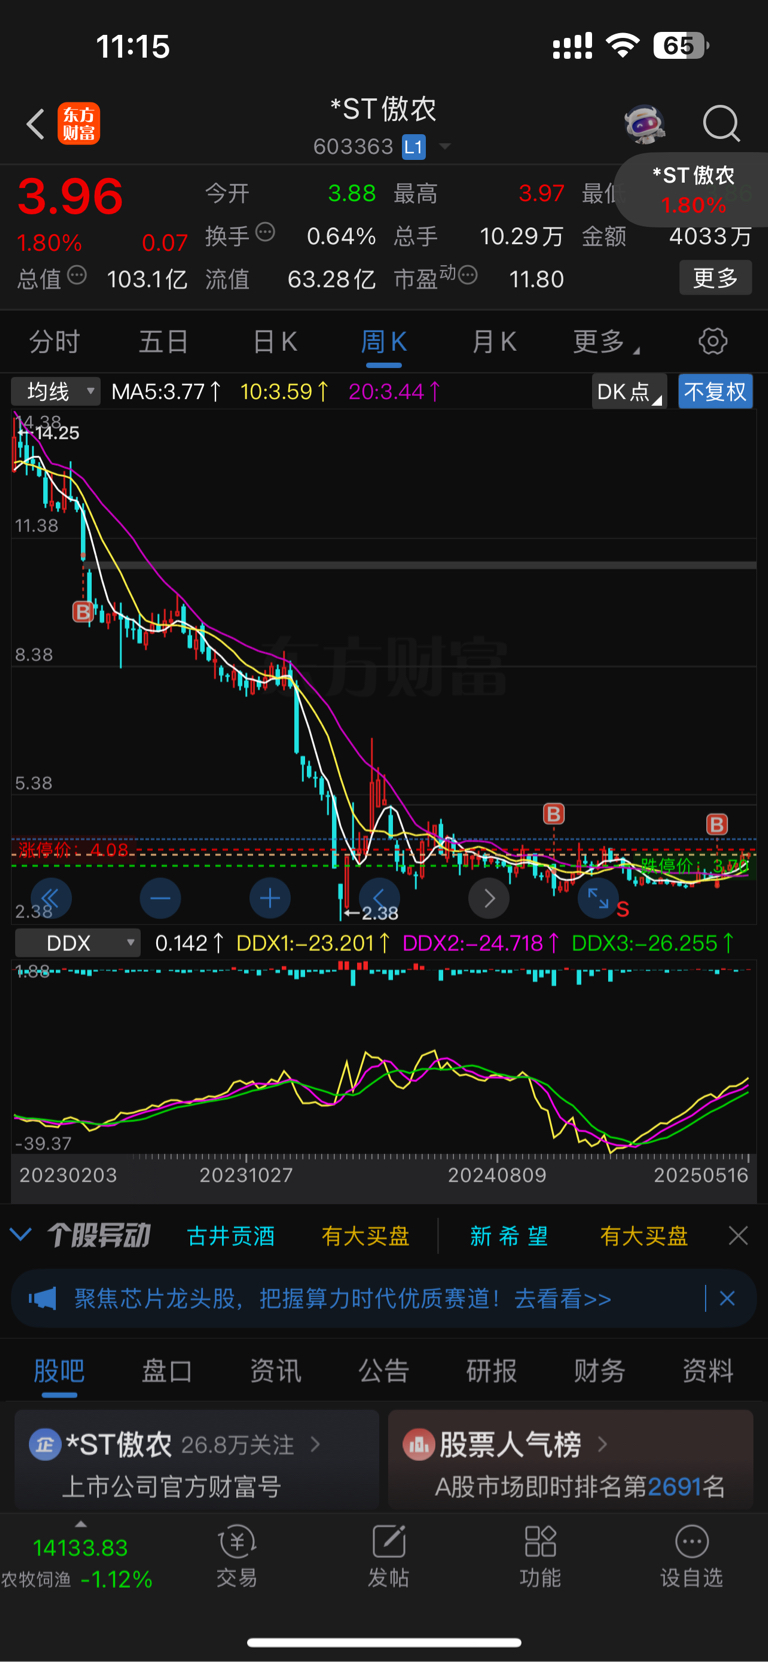Switch to the 日K chart tab
This screenshot has height=1662, width=768.
tap(275, 342)
